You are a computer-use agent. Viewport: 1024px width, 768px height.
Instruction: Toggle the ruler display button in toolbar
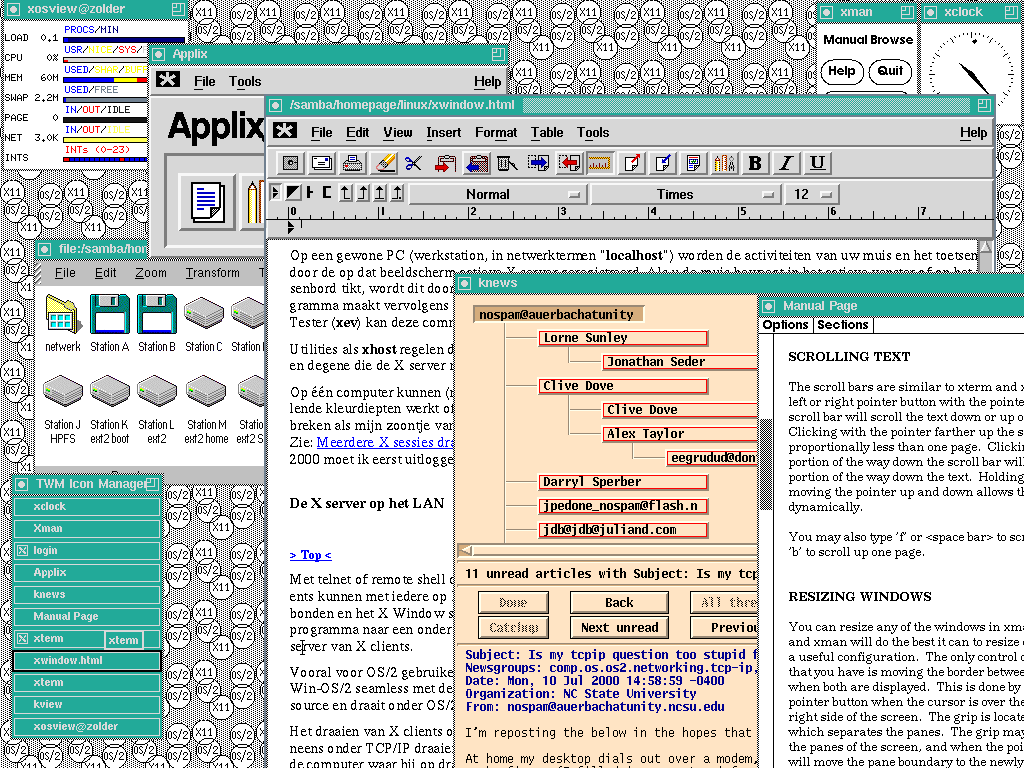tap(600, 163)
